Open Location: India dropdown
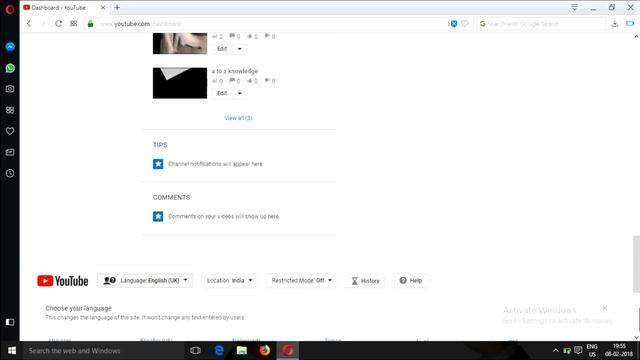 click(x=229, y=280)
